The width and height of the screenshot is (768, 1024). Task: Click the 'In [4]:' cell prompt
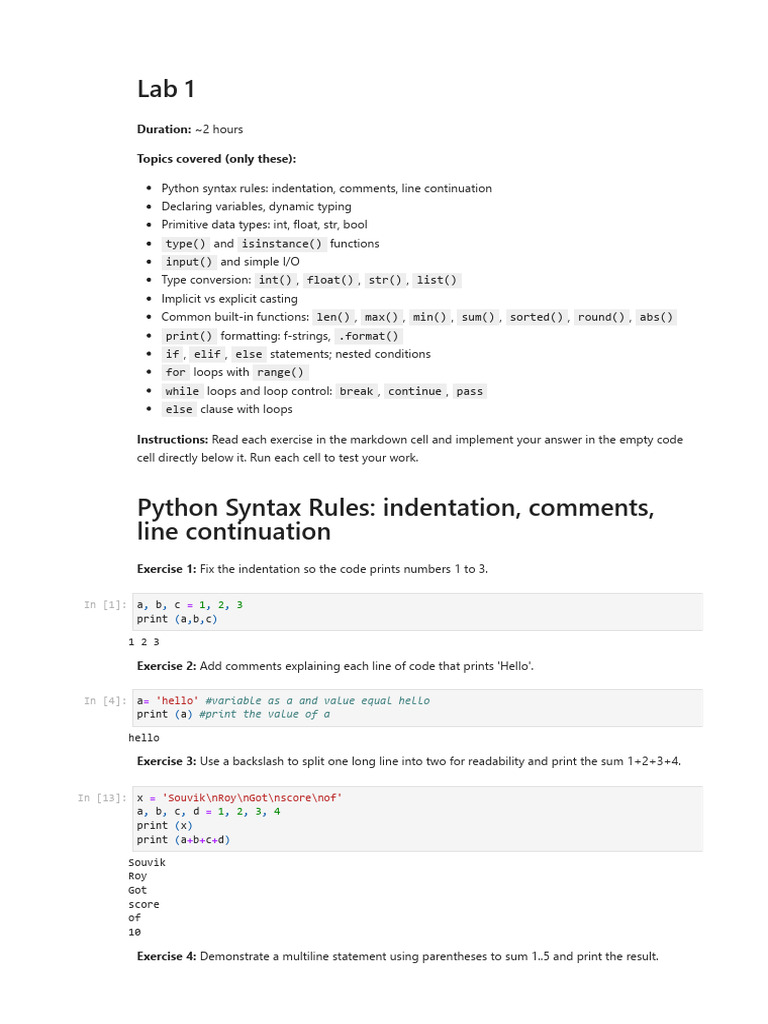tap(105, 701)
